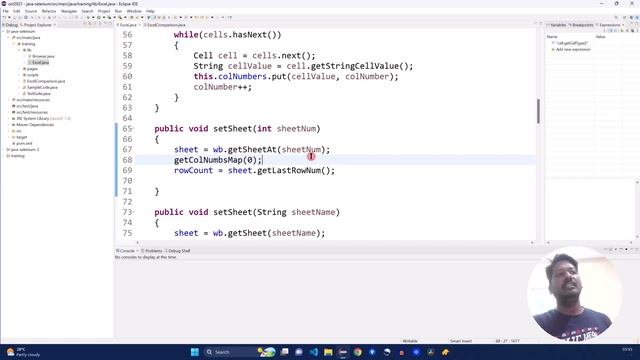Click the Name column header in Expressions

(x=552, y=37)
